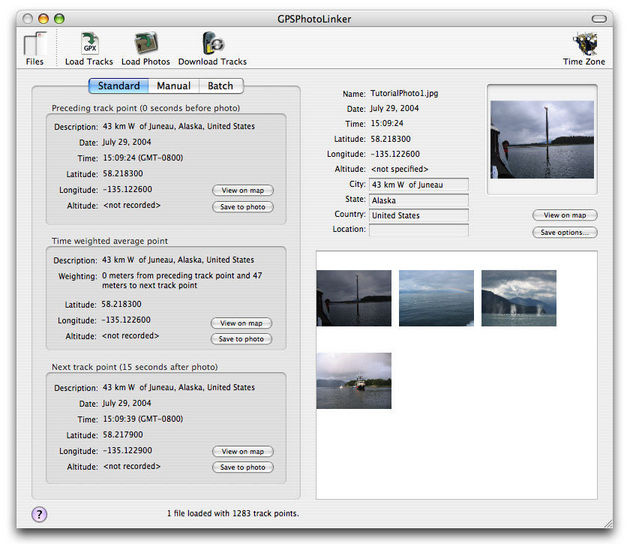Select the boat photo thumbnail

354,380
